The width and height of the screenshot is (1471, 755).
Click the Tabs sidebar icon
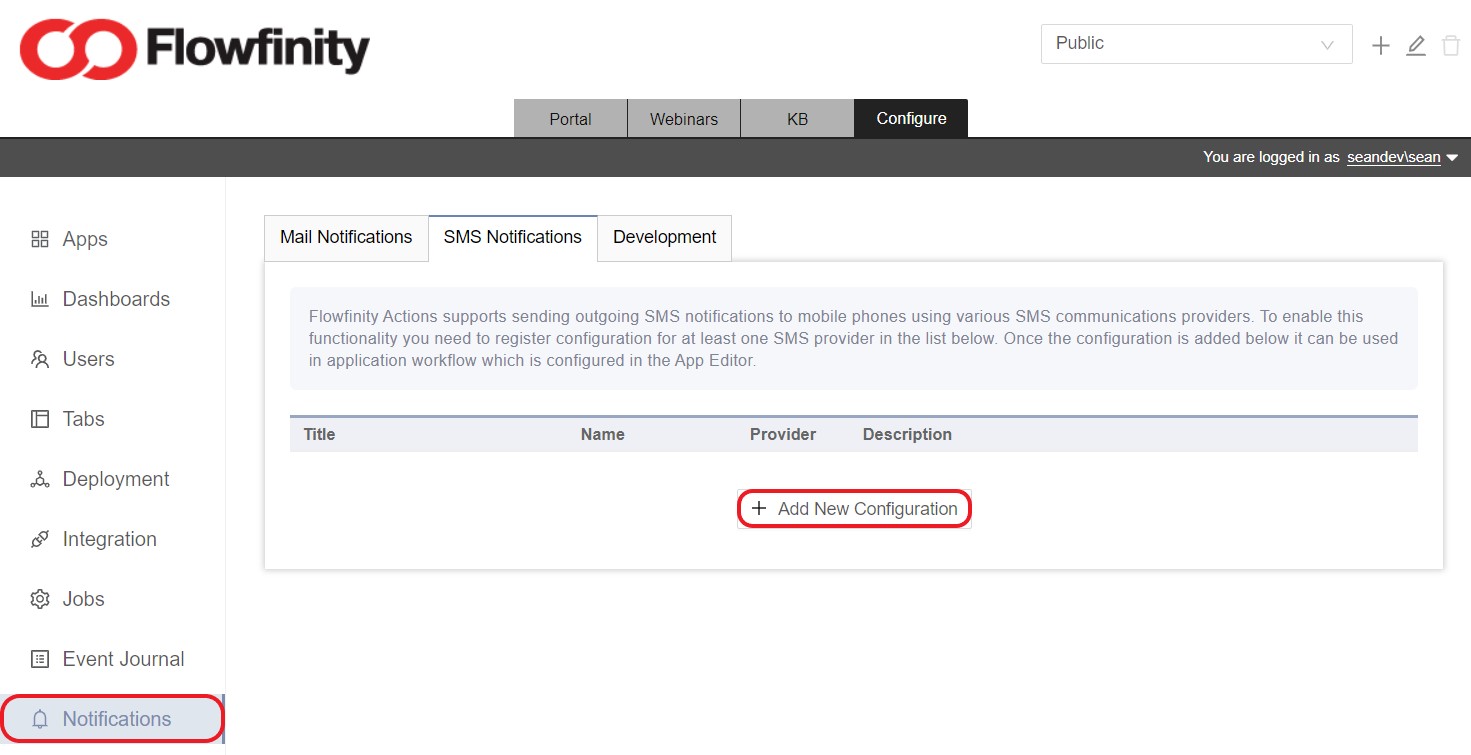[x=40, y=418]
